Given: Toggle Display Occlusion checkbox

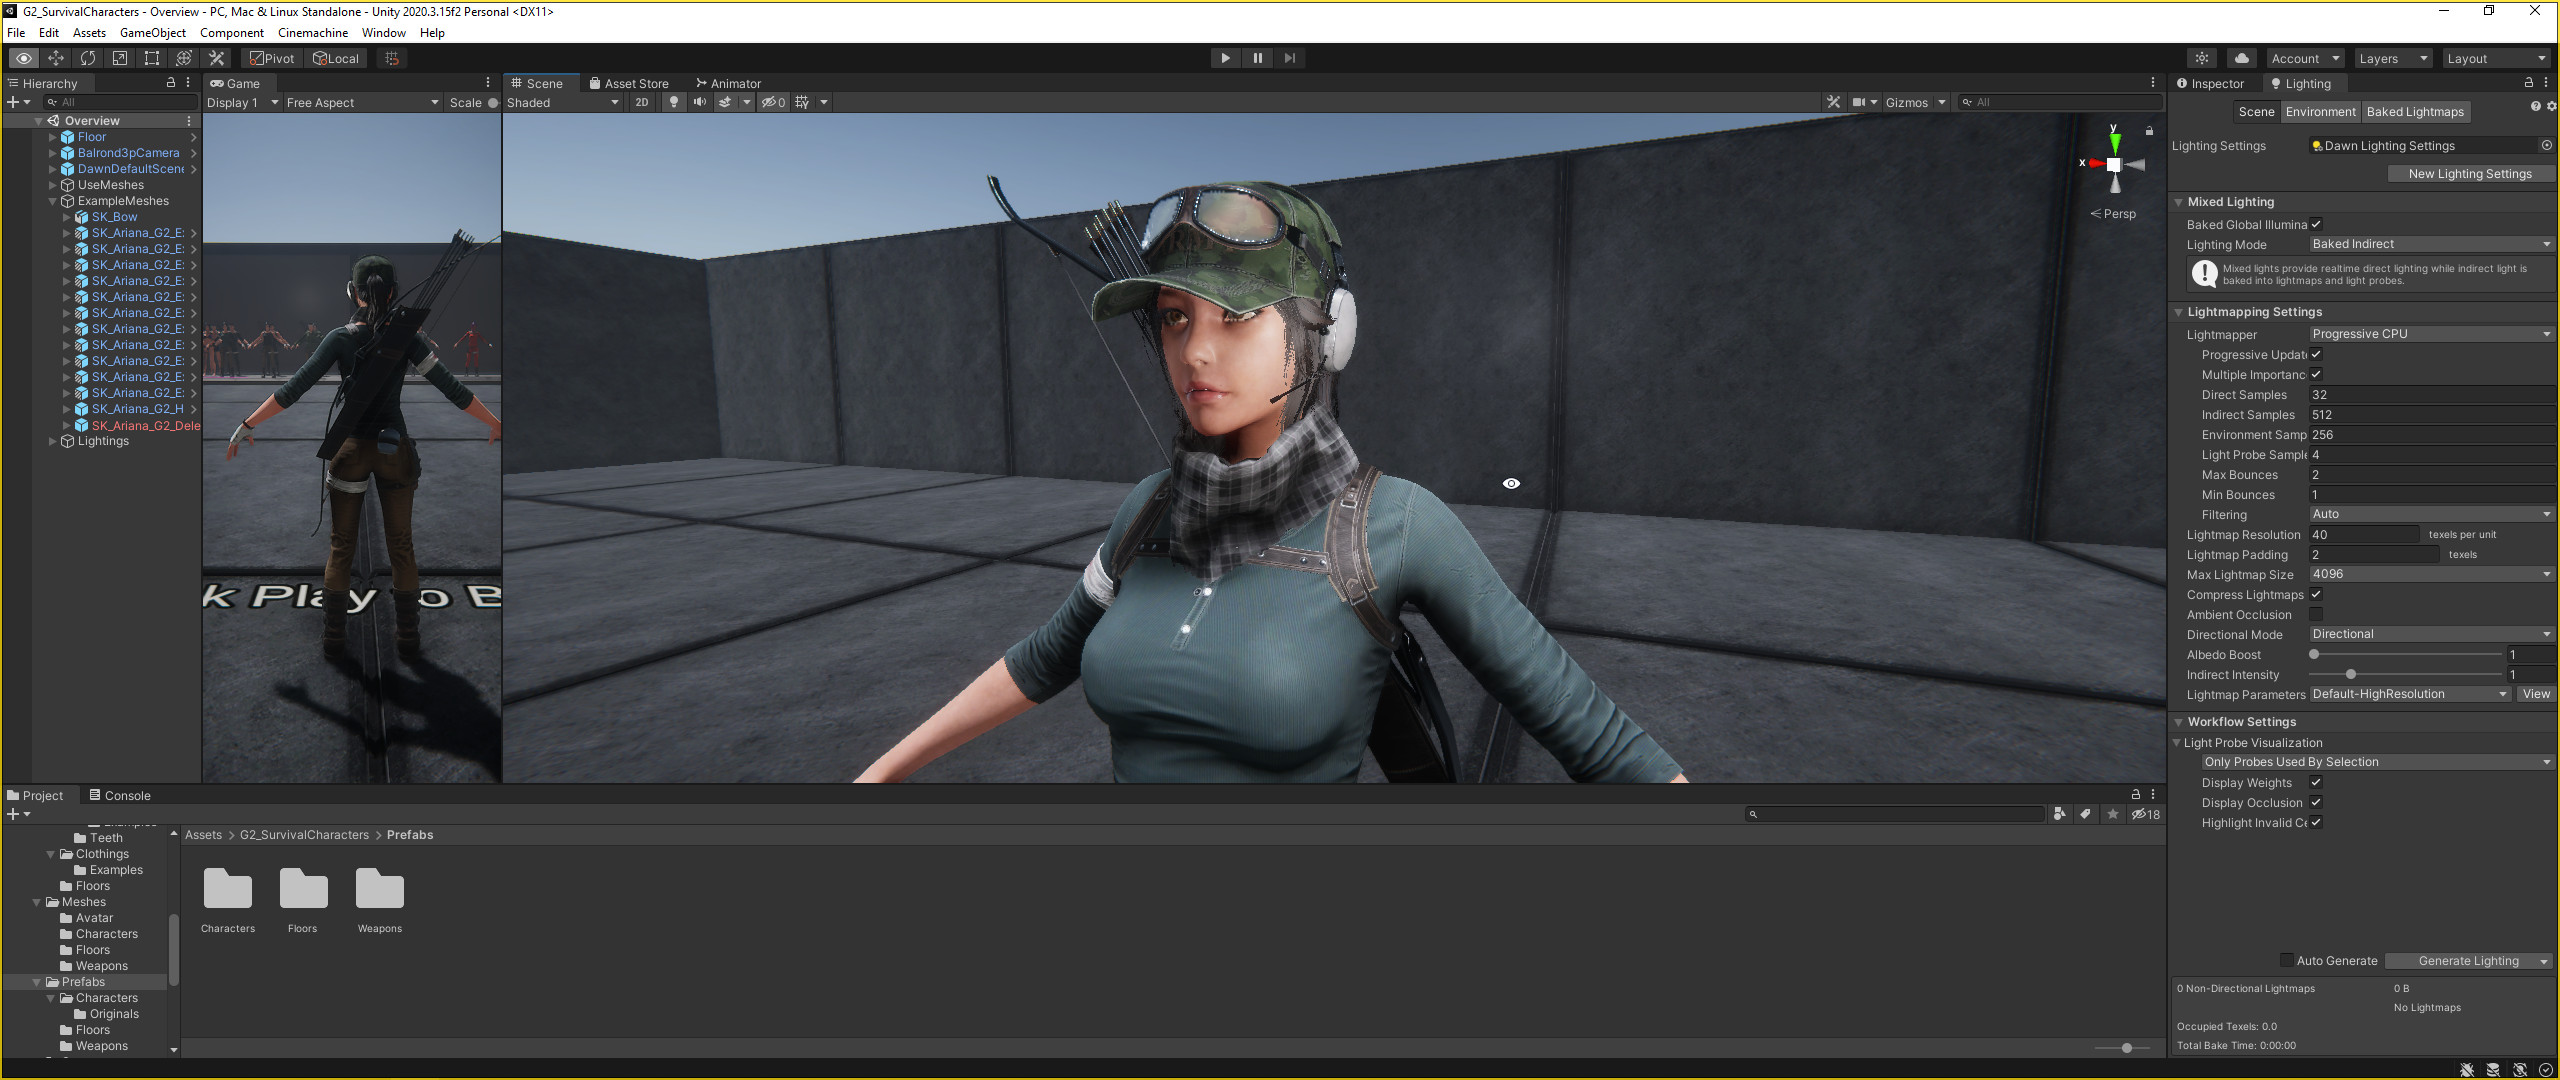Looking at the screenshot, I should tap(2316, 802).
